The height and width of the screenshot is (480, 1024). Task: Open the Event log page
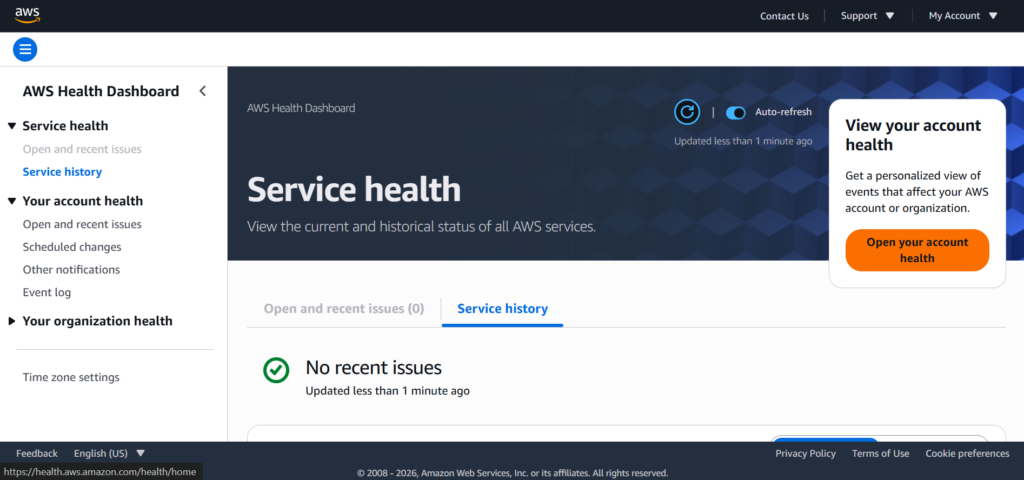point(47,292)
